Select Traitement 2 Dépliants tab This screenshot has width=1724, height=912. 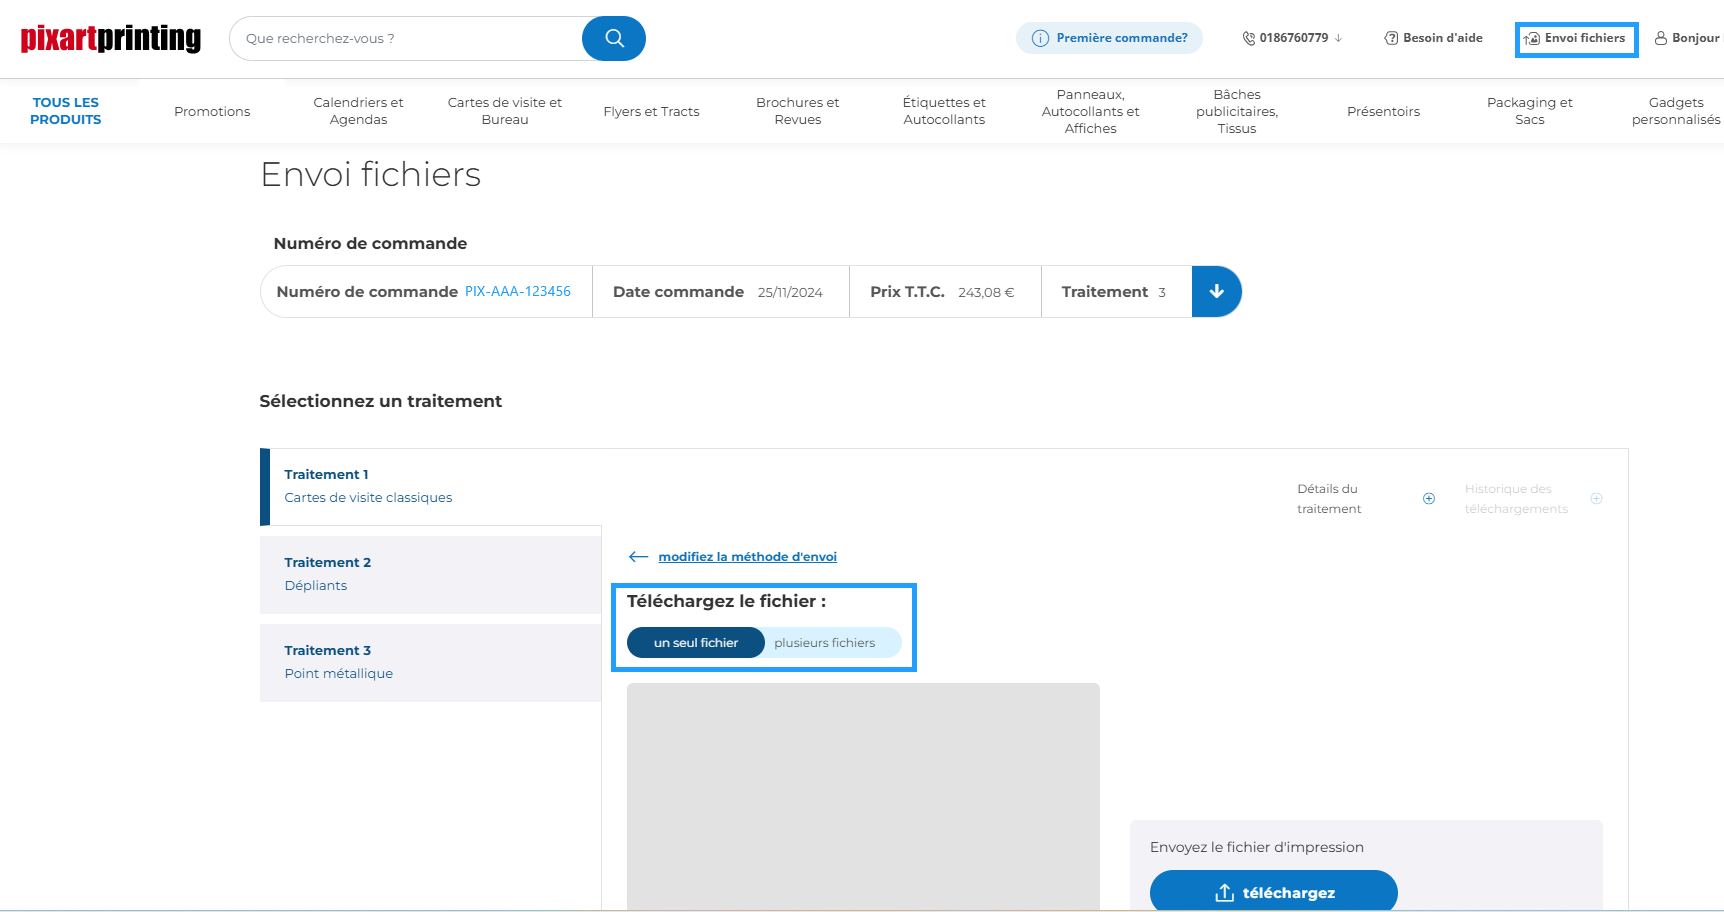point(430,574)
